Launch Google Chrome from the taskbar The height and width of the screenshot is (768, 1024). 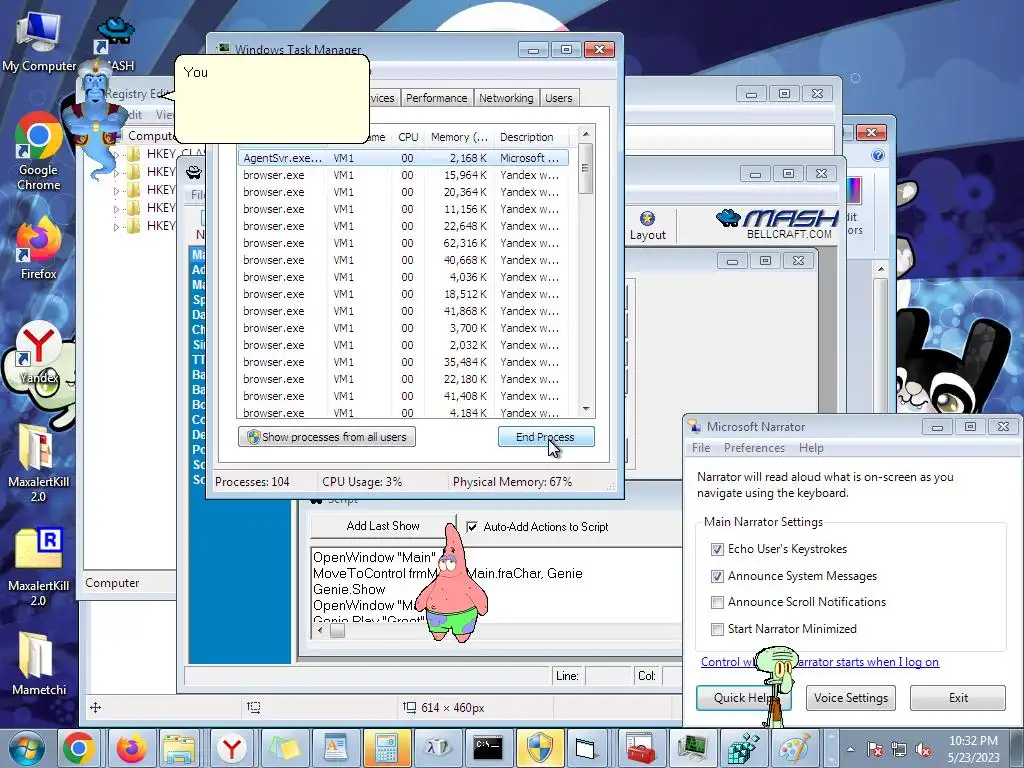[79, 748]
